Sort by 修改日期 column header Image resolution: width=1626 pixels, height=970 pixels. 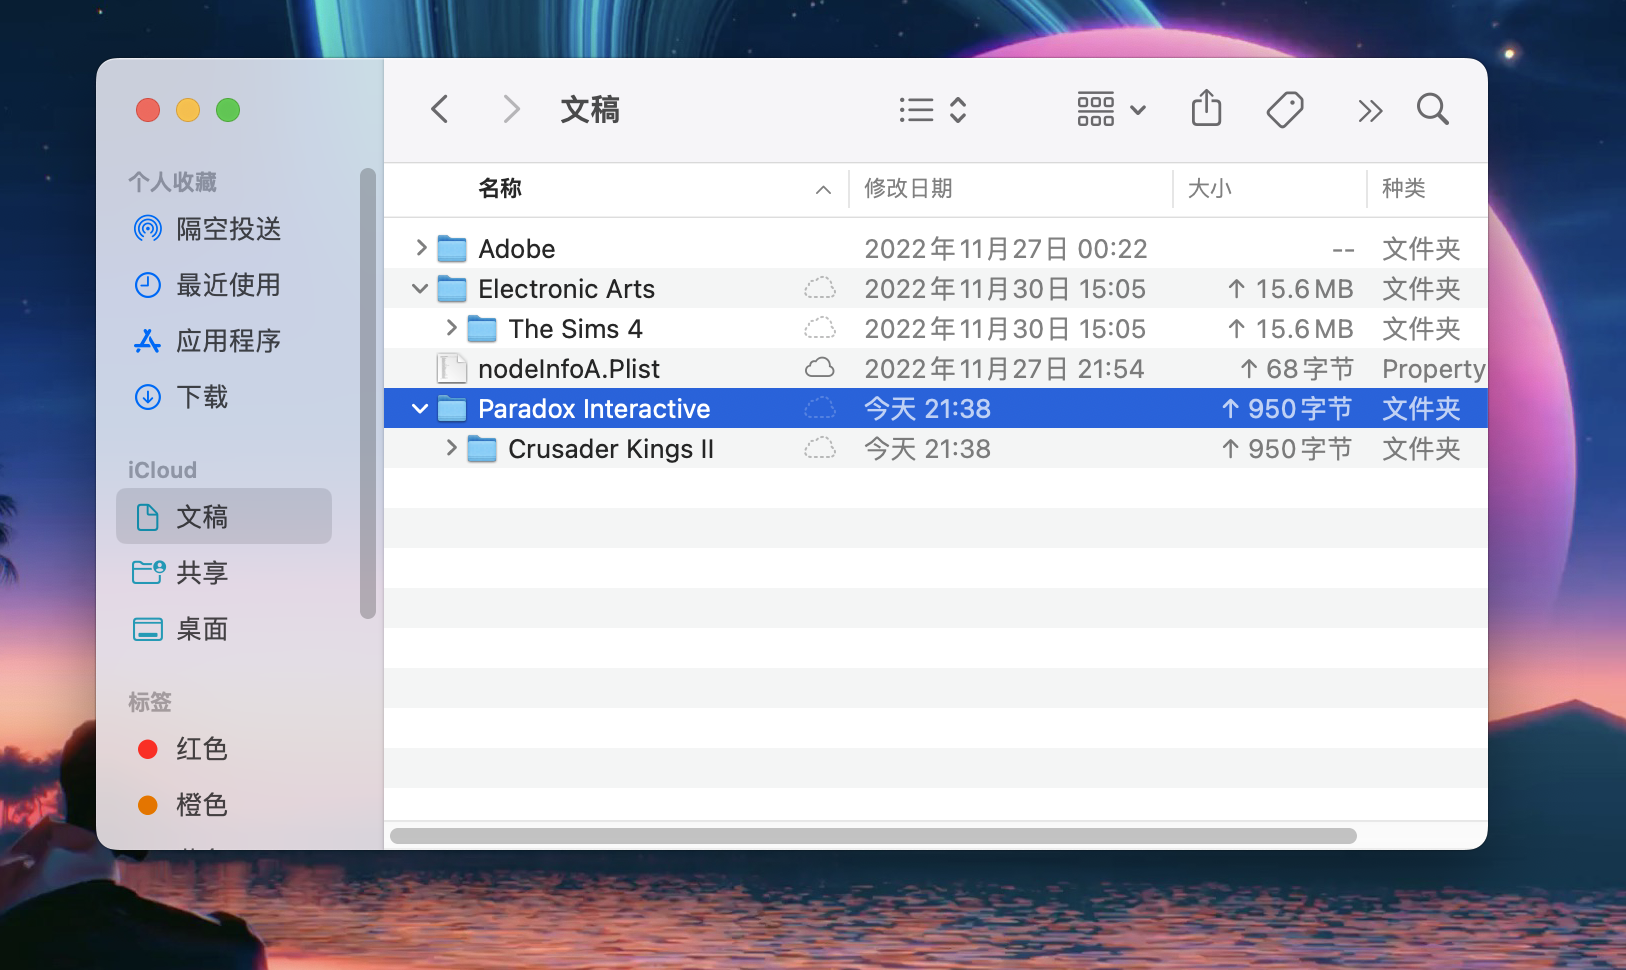click(908, 188)
